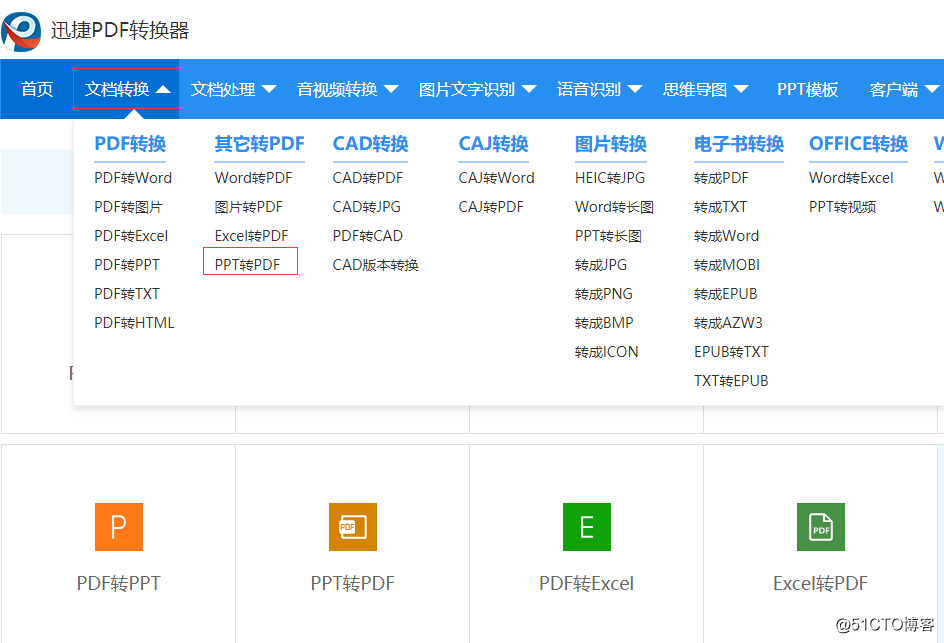This screenshot has width=944, height=643.
Task: Choose PDF转PPT in the PDF转换 column
Action: pos(127,264)
